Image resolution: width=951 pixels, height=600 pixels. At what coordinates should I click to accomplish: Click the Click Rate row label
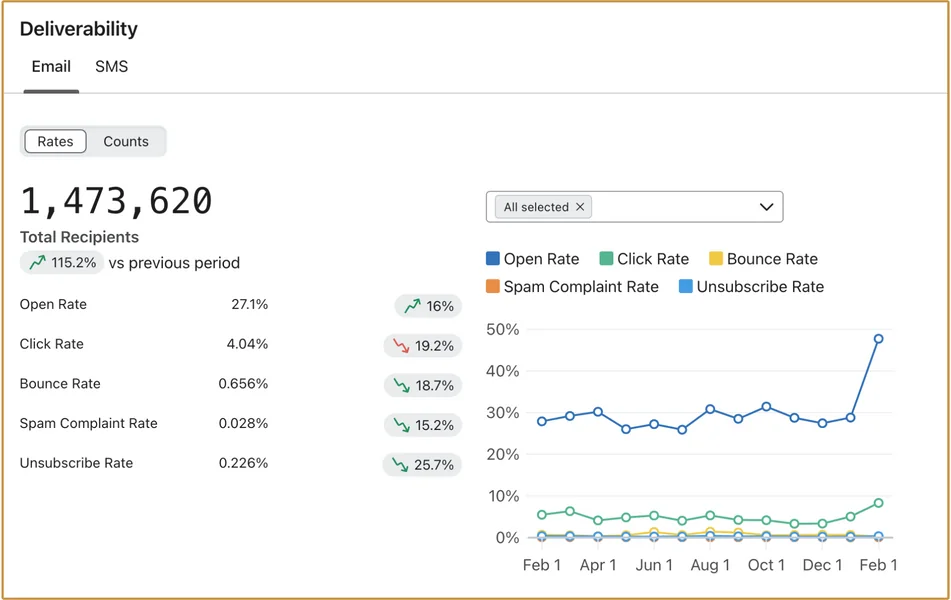click(52, 344)
